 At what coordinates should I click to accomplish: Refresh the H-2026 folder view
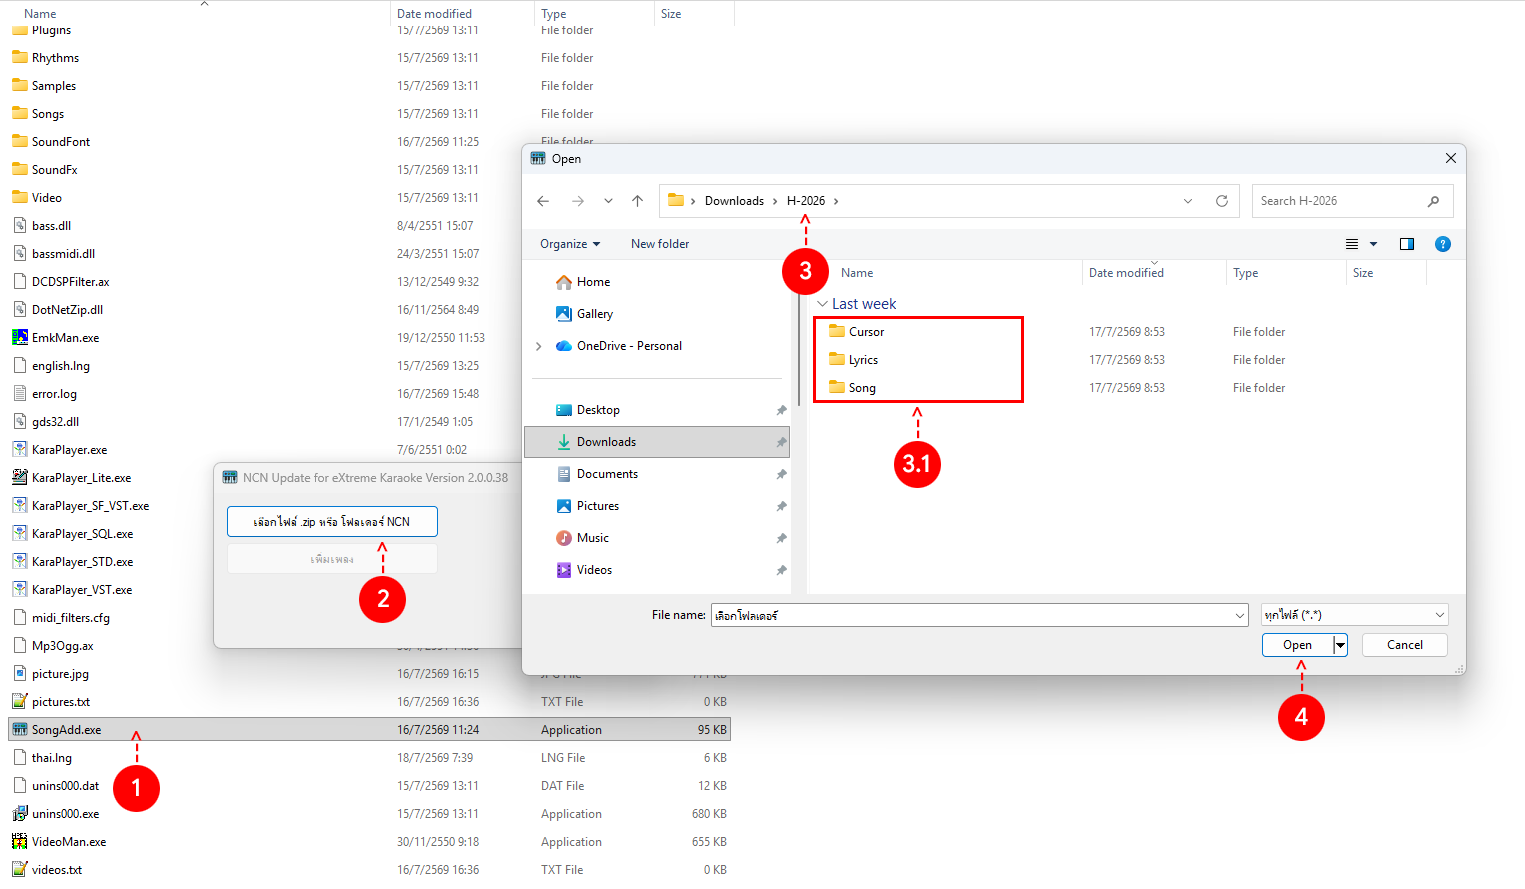point(1221,201)
